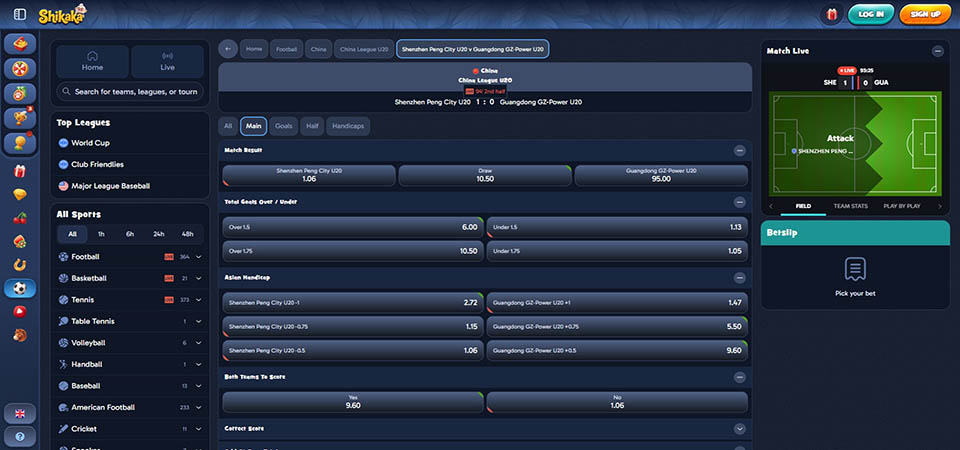Collapse the Match Live panel
Screen dimensions: 960x450
(x=938, y=51)
